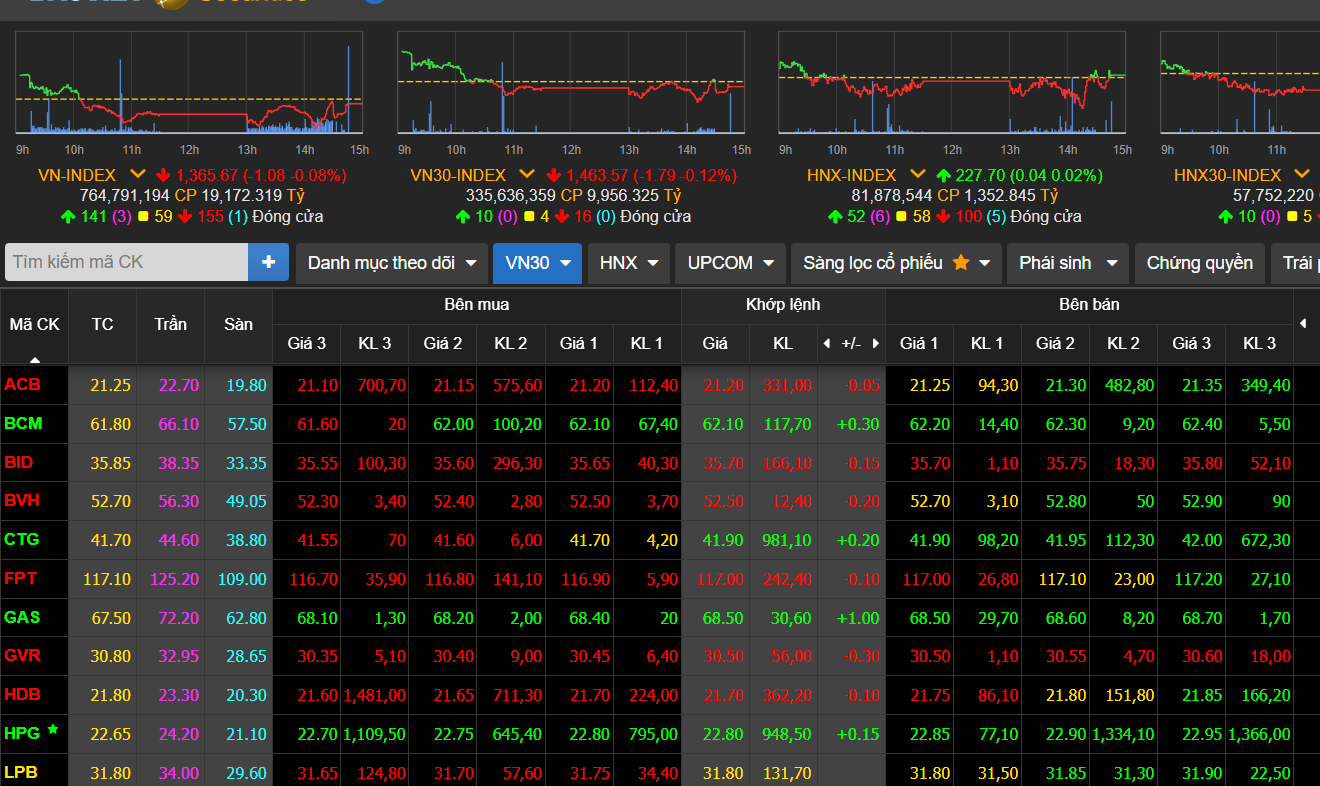Click the Giá header in Khớp lệnh
Image resolution: width=1320 pixels, height=786 pixels.
click(x=715, y=343)
